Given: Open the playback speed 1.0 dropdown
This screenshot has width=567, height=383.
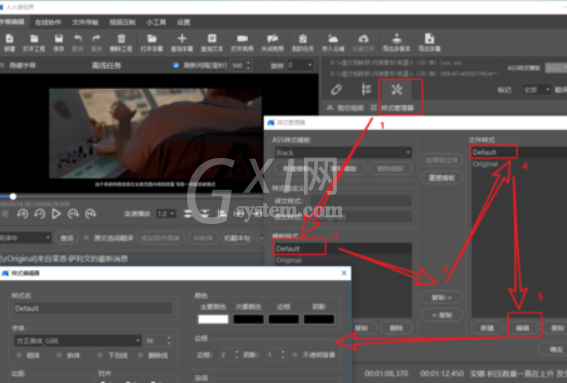Looking at the screenshot, I should [166, 214].
